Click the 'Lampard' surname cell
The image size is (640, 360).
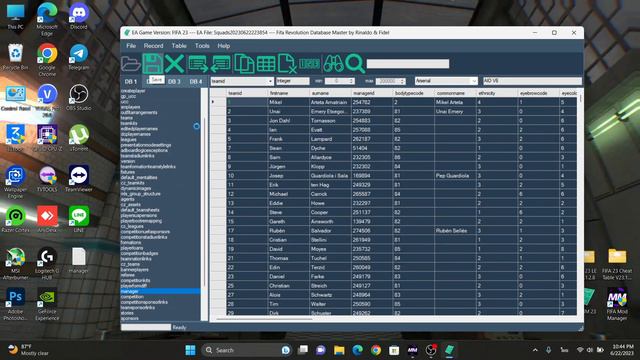pos(330,139)
